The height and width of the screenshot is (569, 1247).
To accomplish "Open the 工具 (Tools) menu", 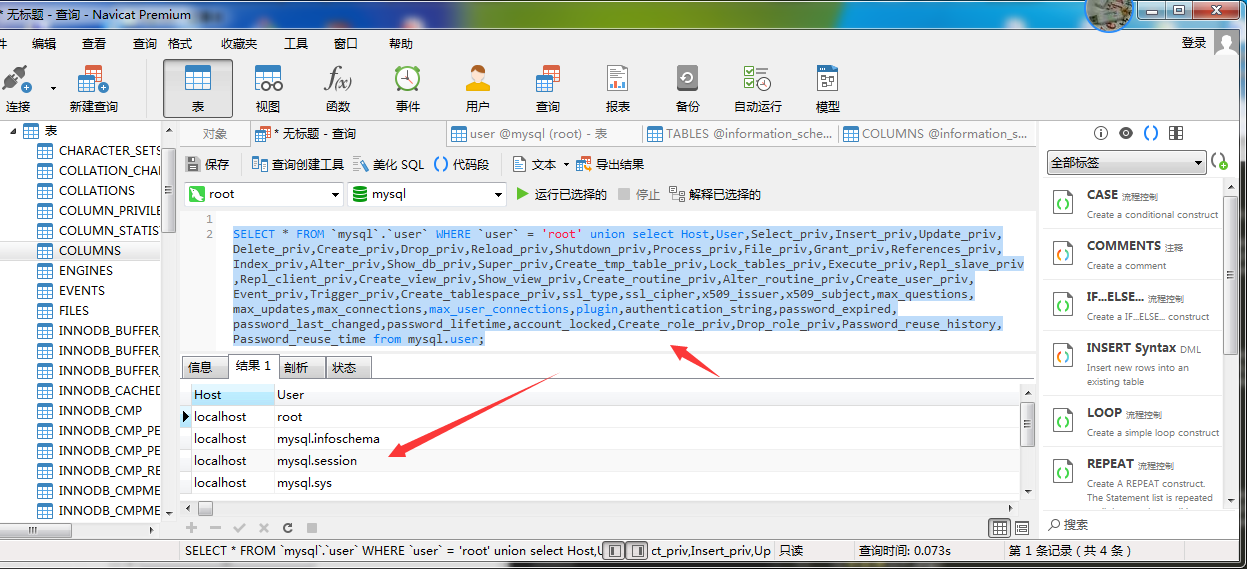I will (296, 44).
